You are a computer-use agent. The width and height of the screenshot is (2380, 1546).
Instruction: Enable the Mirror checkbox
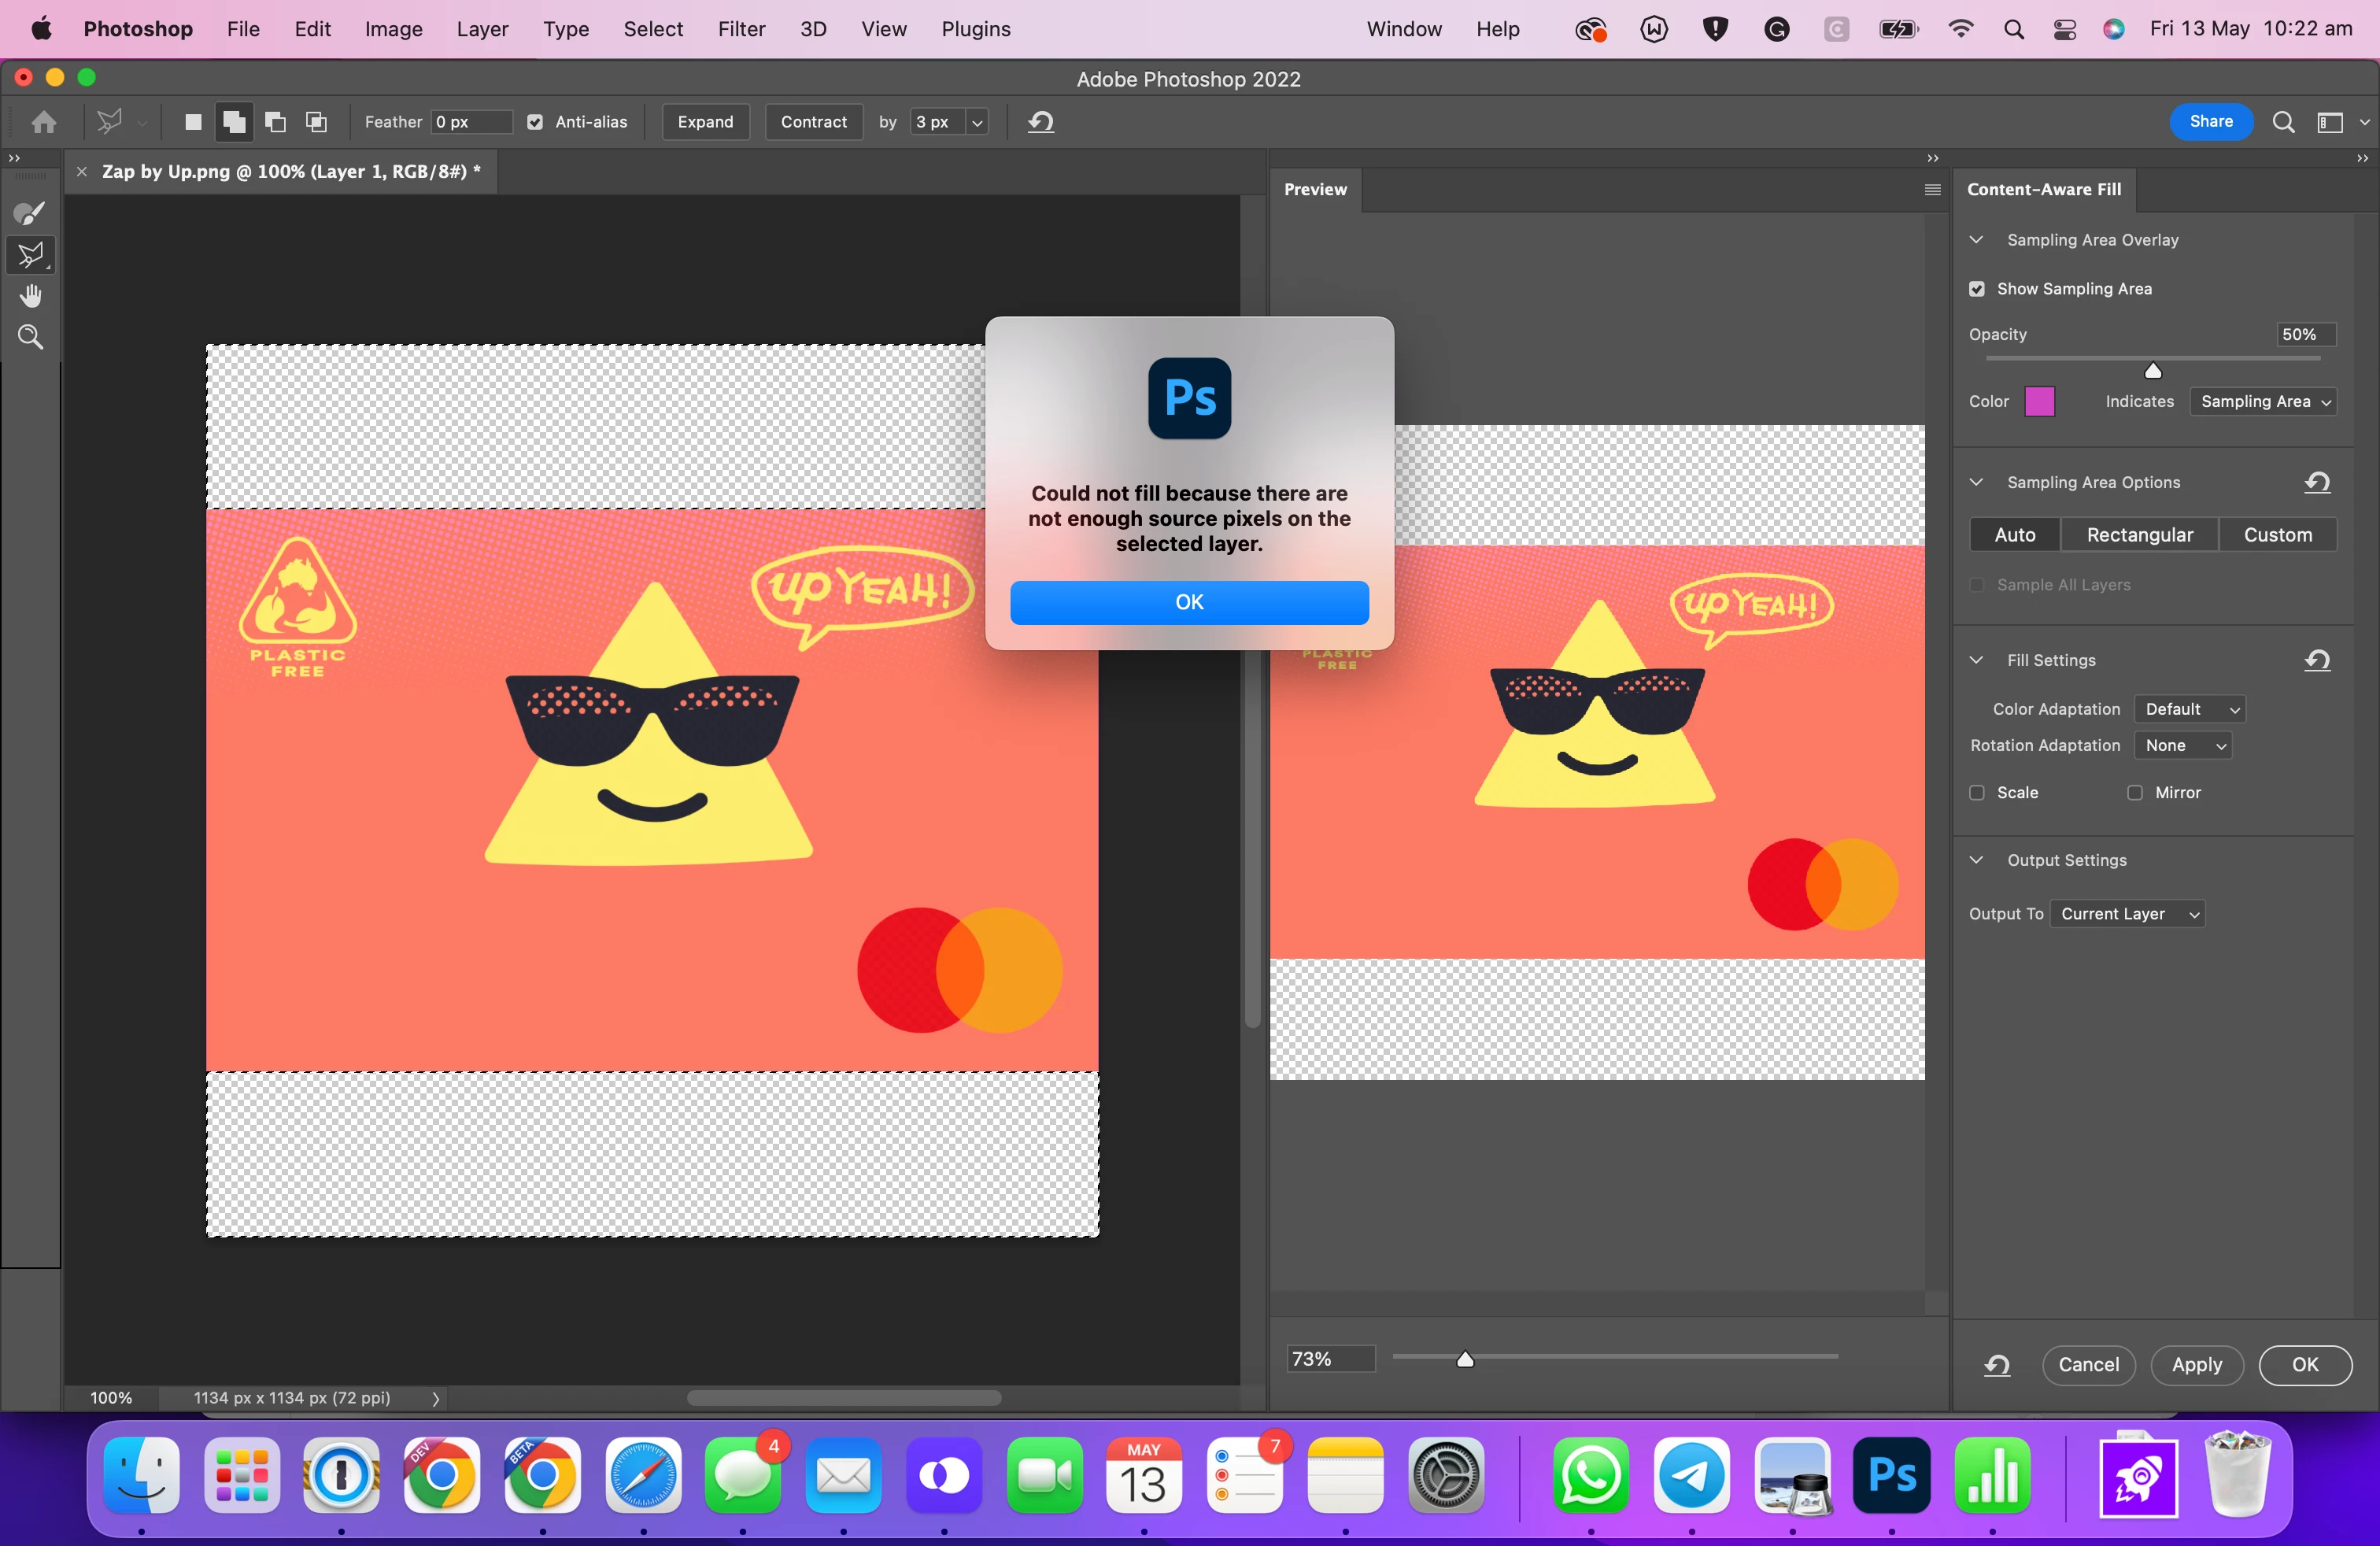(2135, 793)
